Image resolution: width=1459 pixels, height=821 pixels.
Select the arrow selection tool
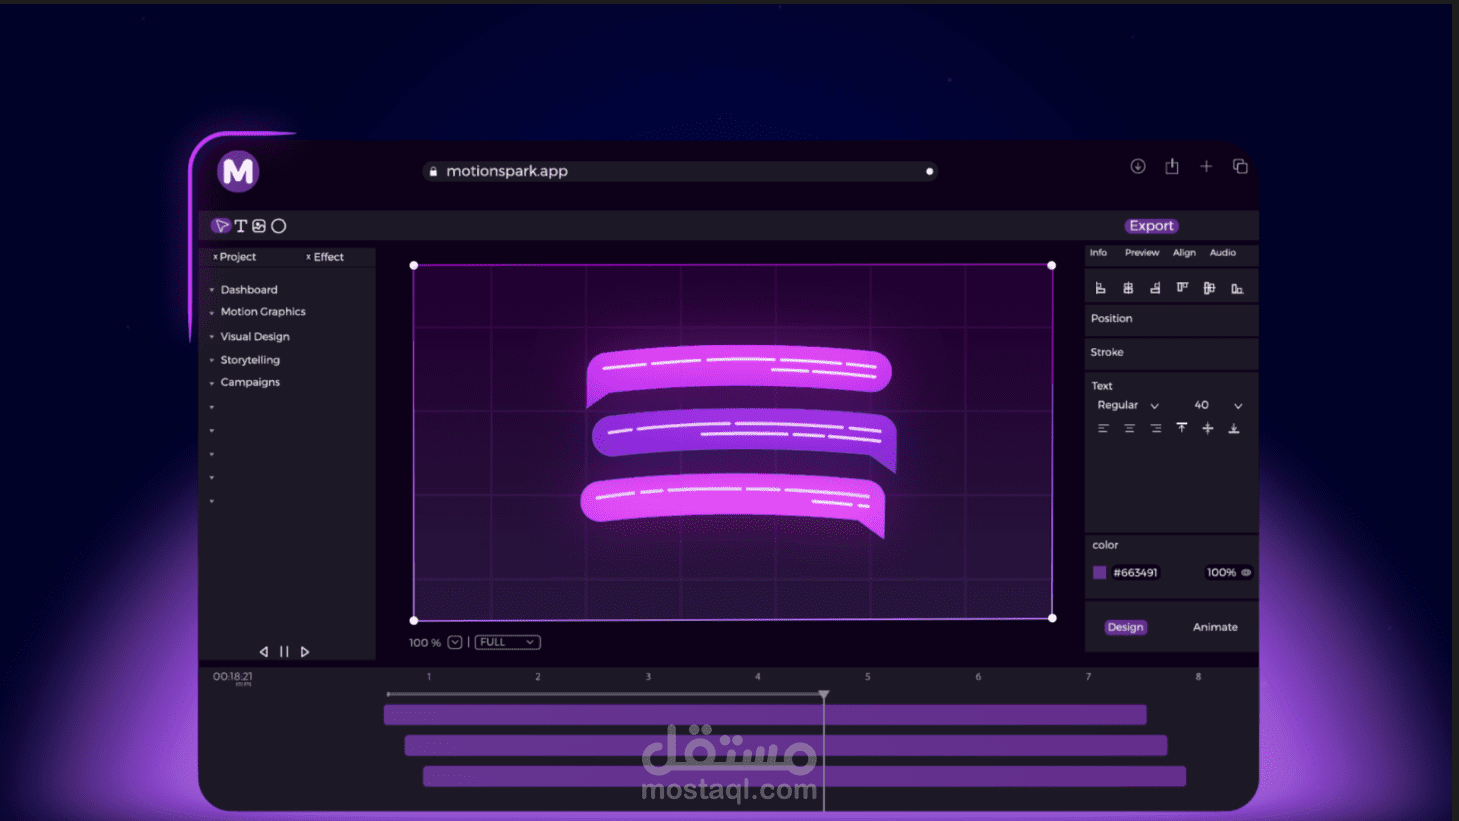pos(221,226)
